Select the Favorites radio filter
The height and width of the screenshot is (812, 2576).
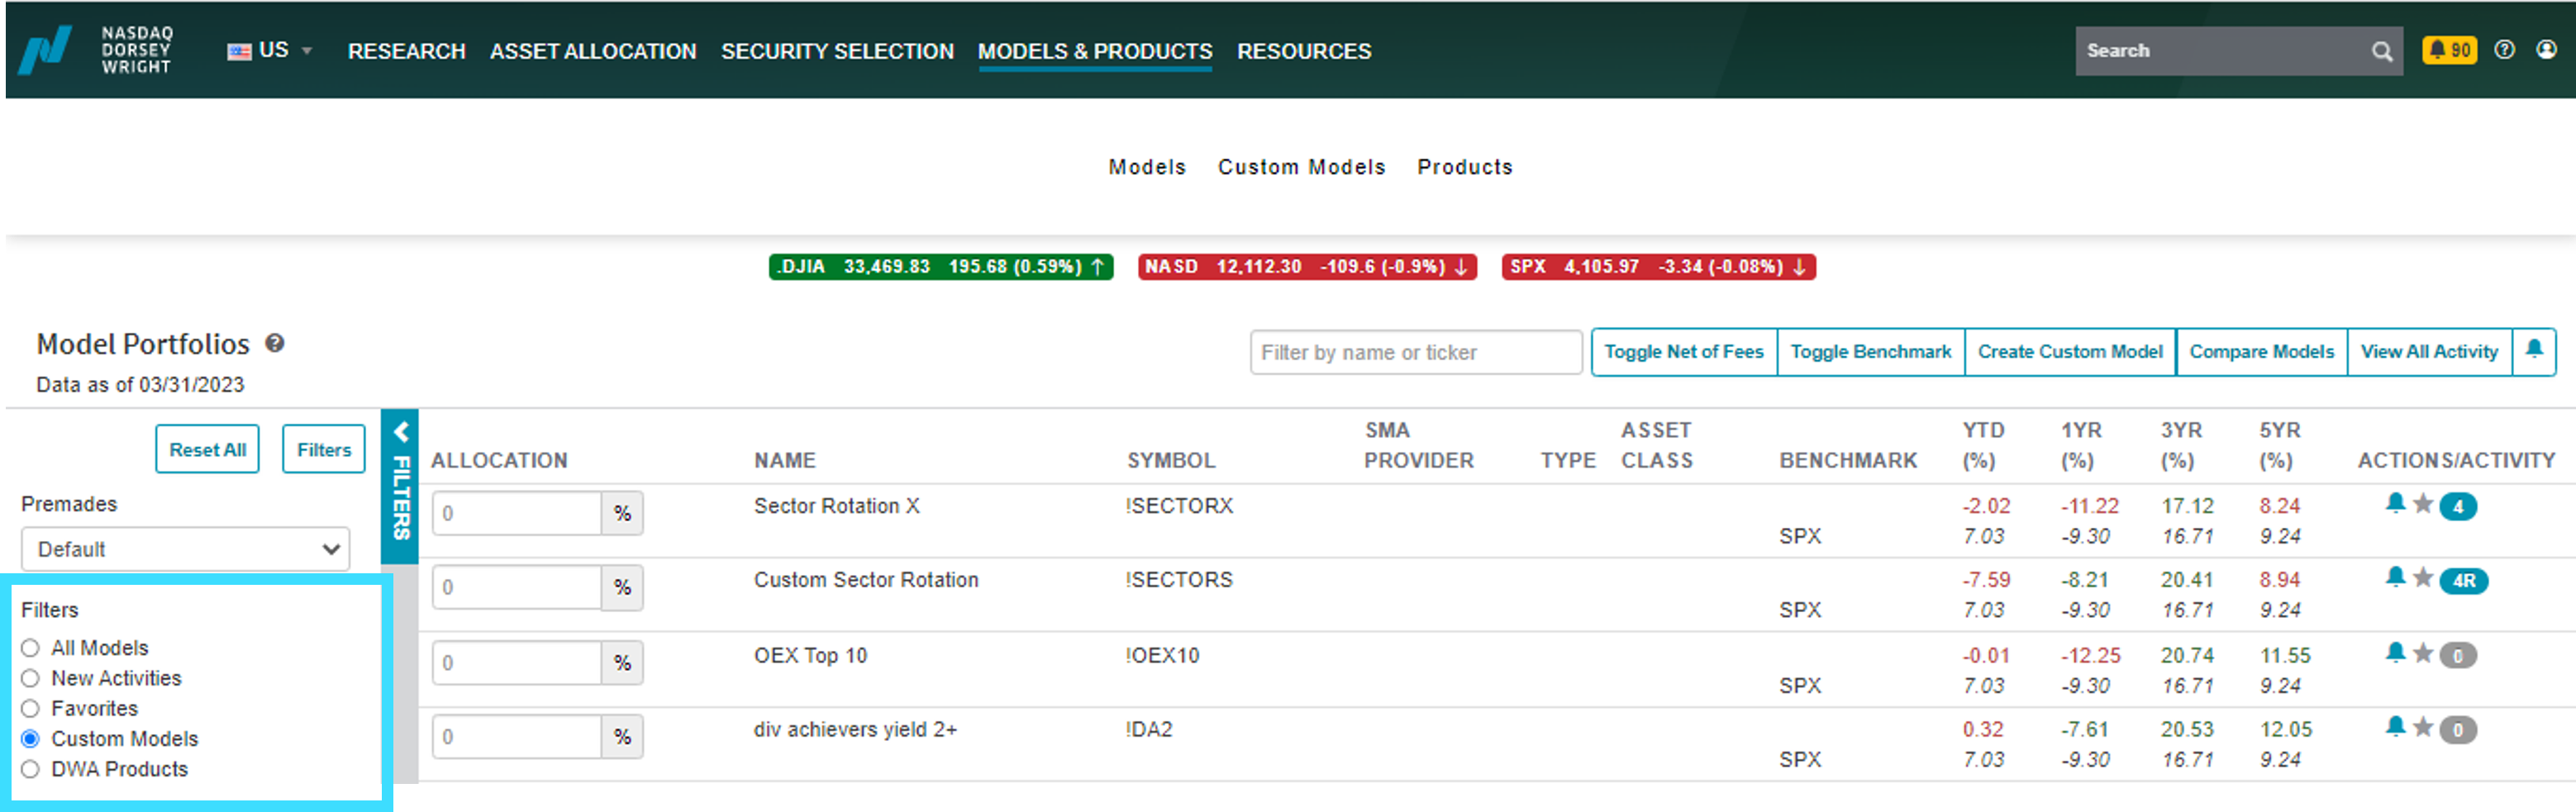click(x=30, y=708)
